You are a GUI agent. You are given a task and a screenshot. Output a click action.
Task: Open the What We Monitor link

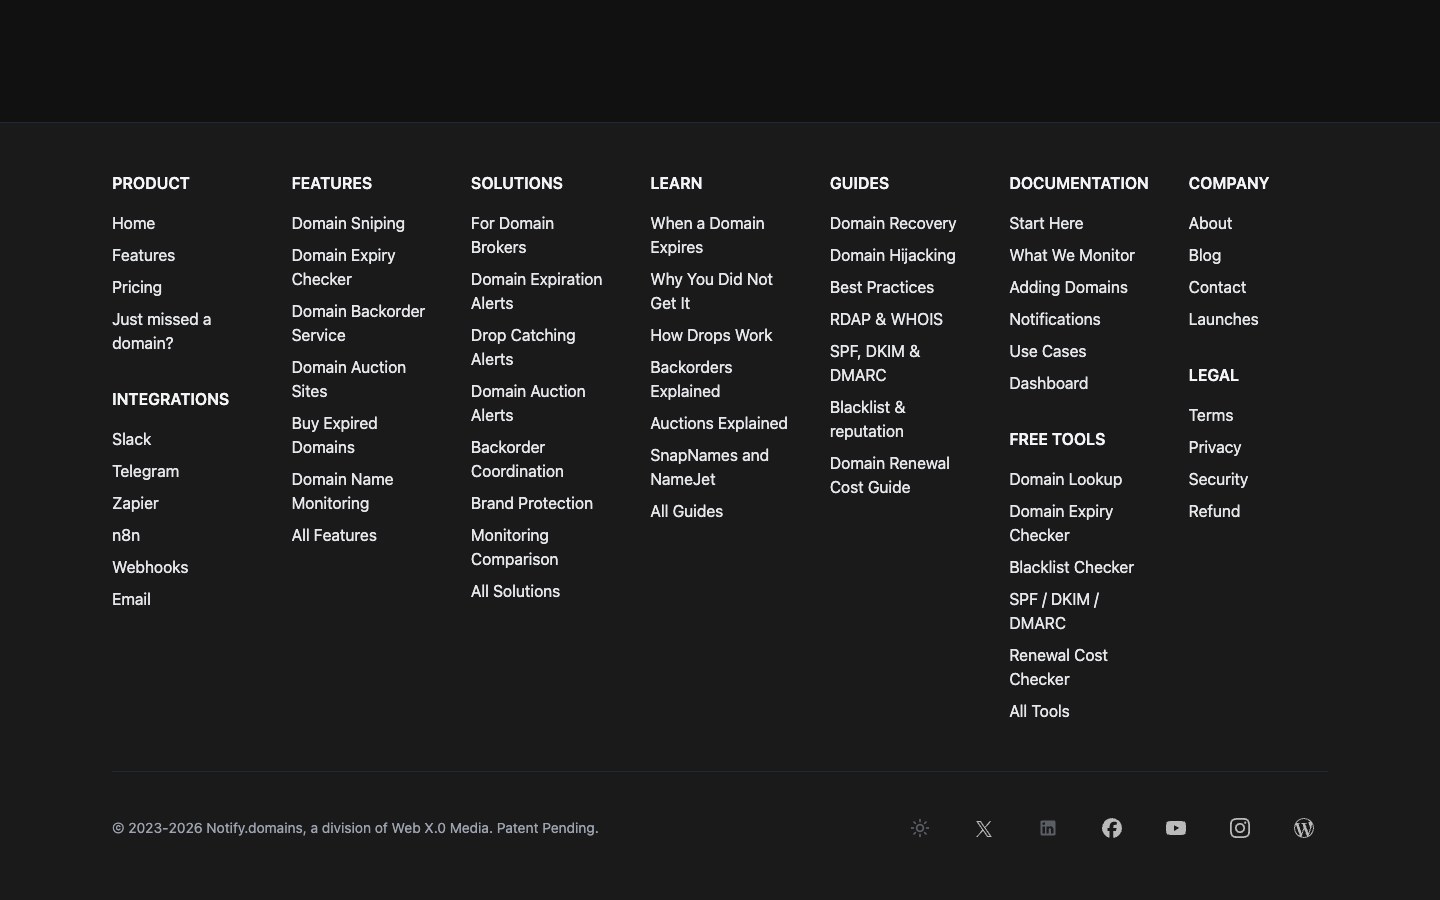[1072, 255]
